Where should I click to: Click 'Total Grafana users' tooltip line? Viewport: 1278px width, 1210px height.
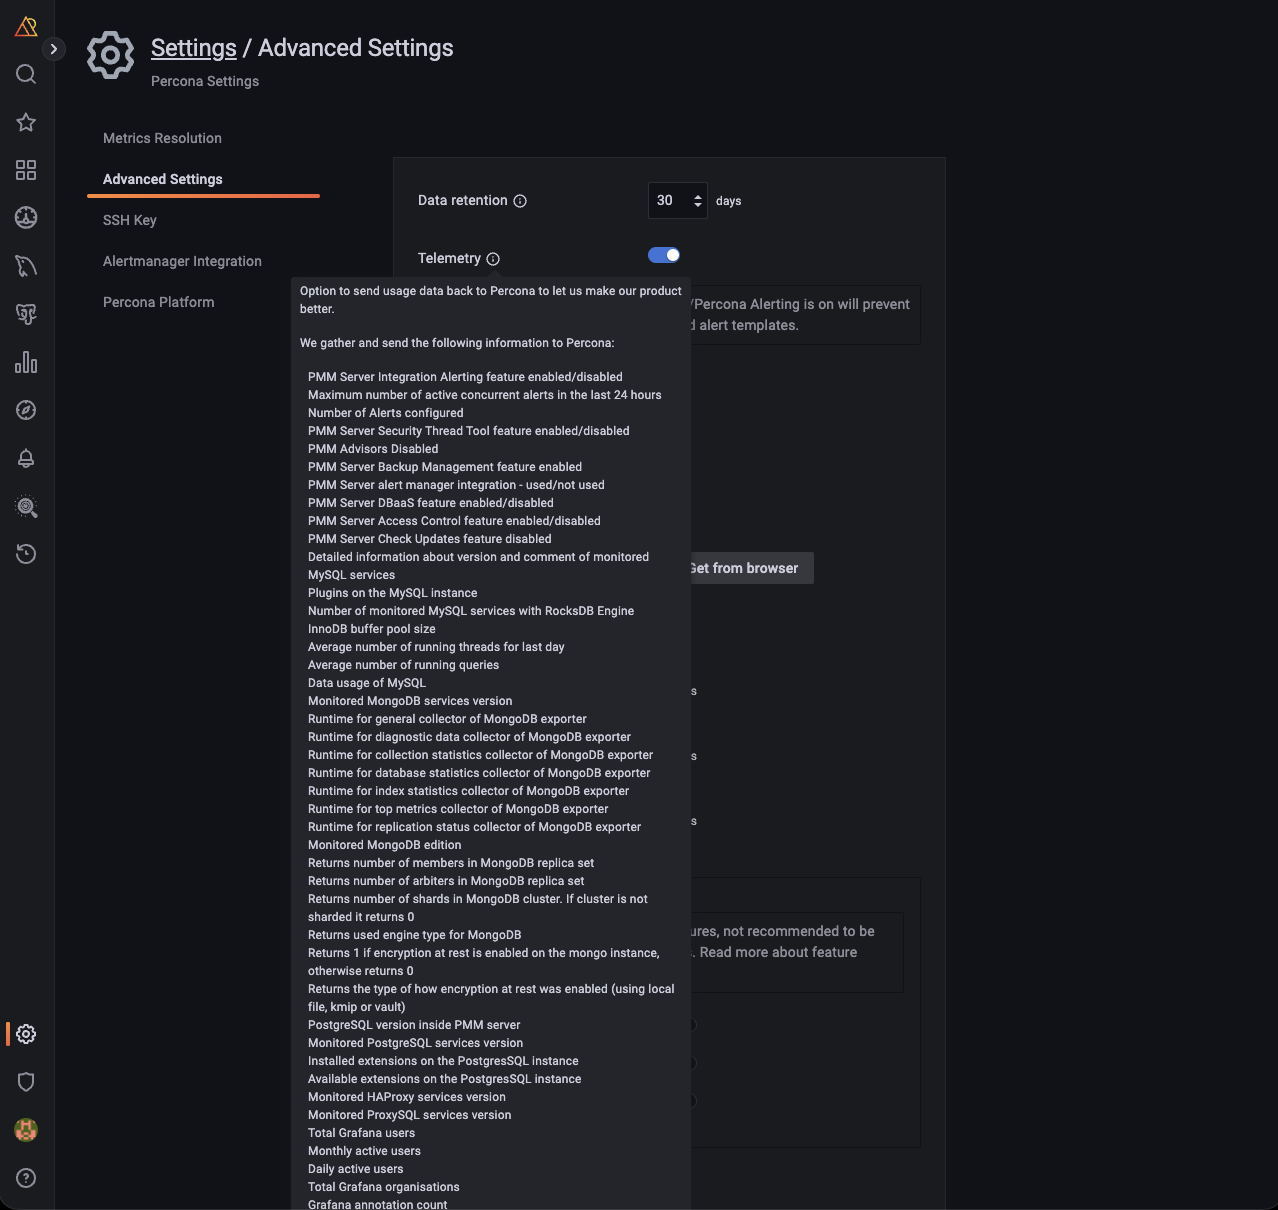click(361, 1133)
